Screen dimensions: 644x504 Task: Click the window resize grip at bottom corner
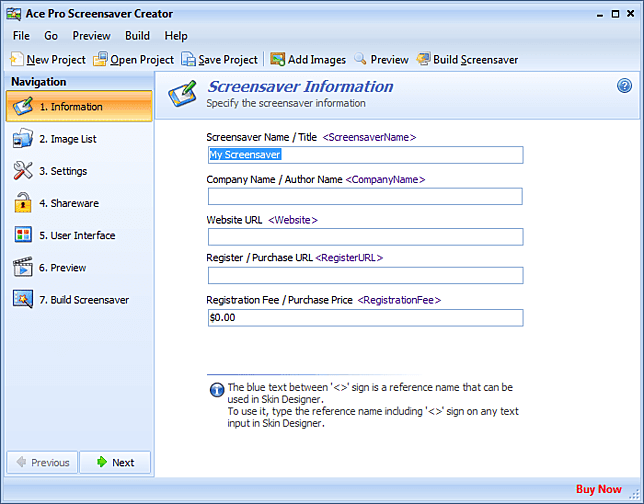(635, 493)
